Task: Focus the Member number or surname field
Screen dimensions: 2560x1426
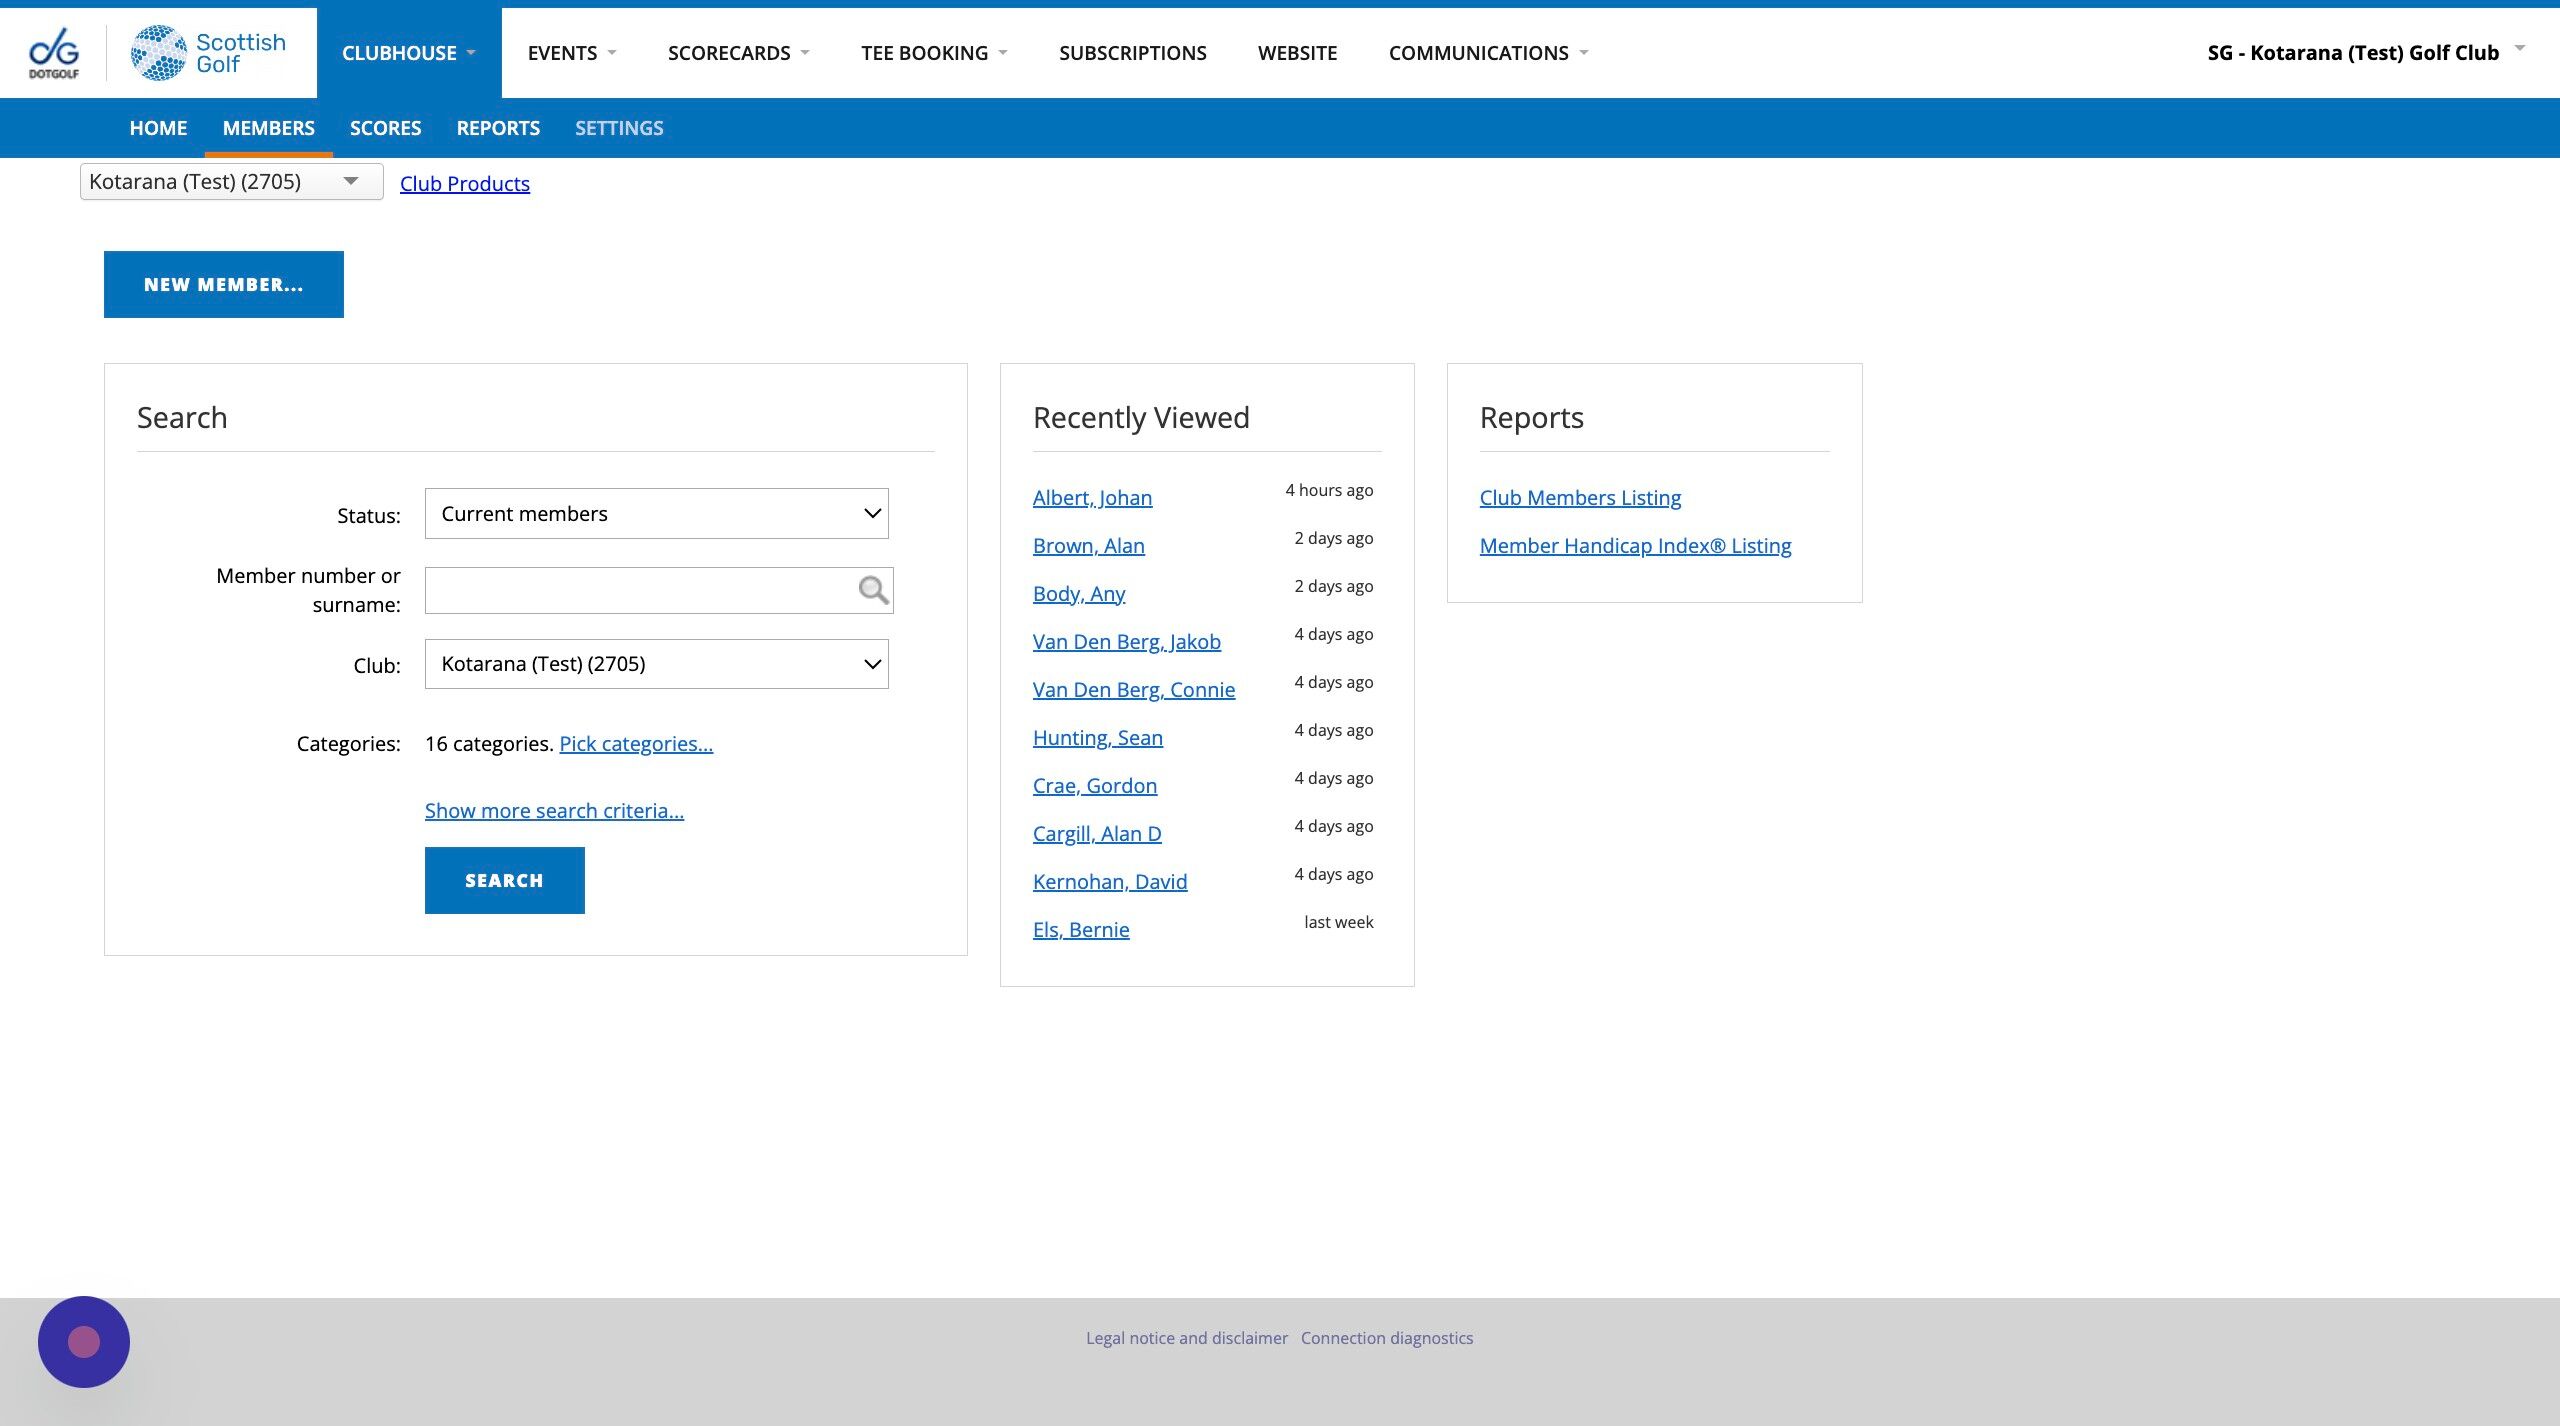Action: click(x=659, y=590)
